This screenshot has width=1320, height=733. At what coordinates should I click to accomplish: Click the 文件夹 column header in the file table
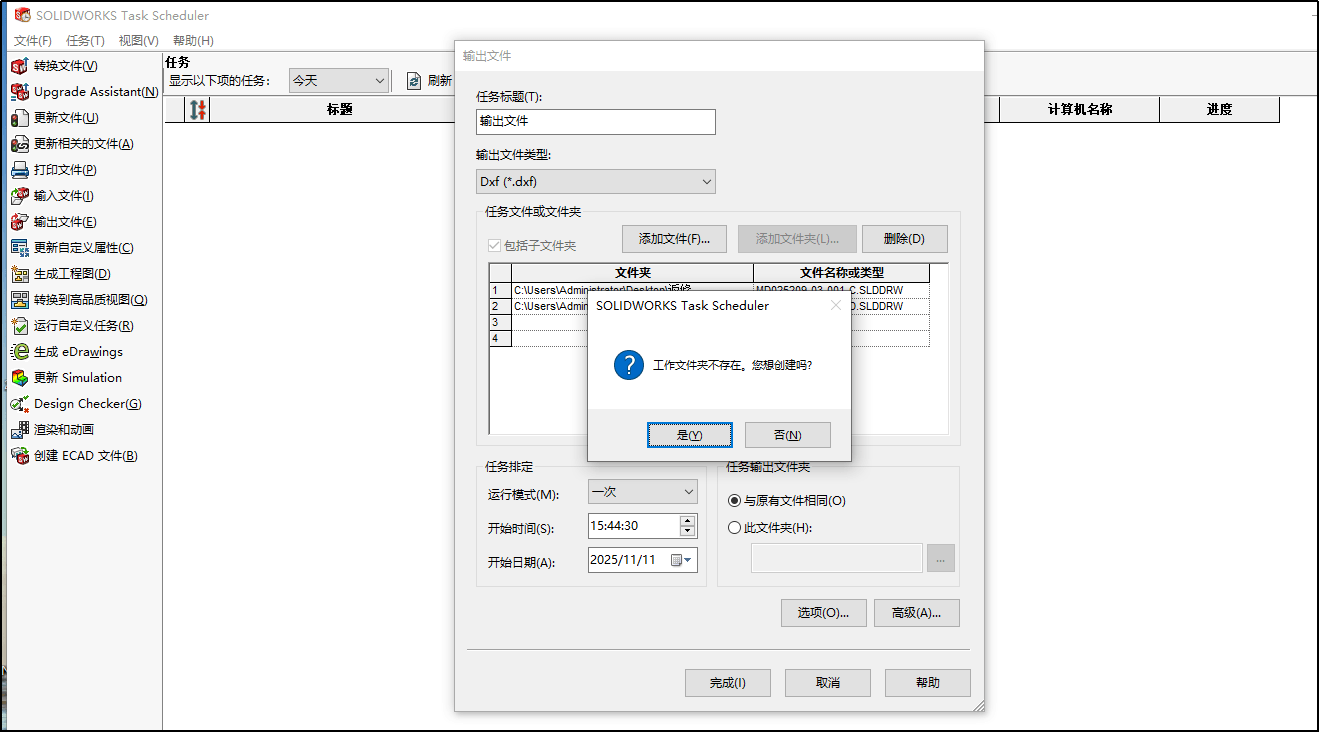tap(632, 273)
